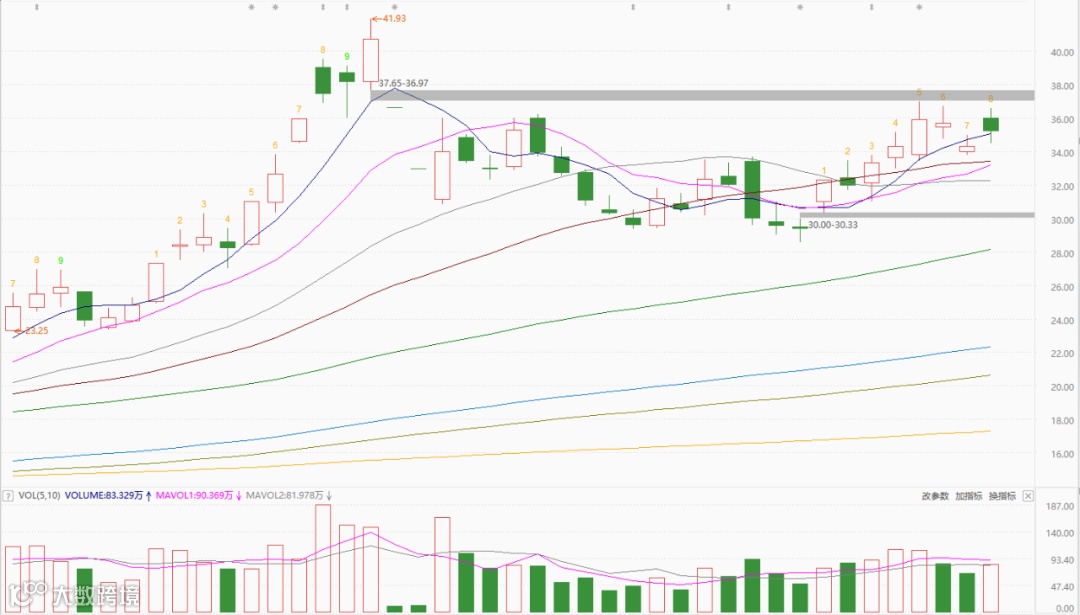Close the volume indicator panel with X
Image resolution: width=1080 pixels, height=615 pixels.
pos(1028,496)
